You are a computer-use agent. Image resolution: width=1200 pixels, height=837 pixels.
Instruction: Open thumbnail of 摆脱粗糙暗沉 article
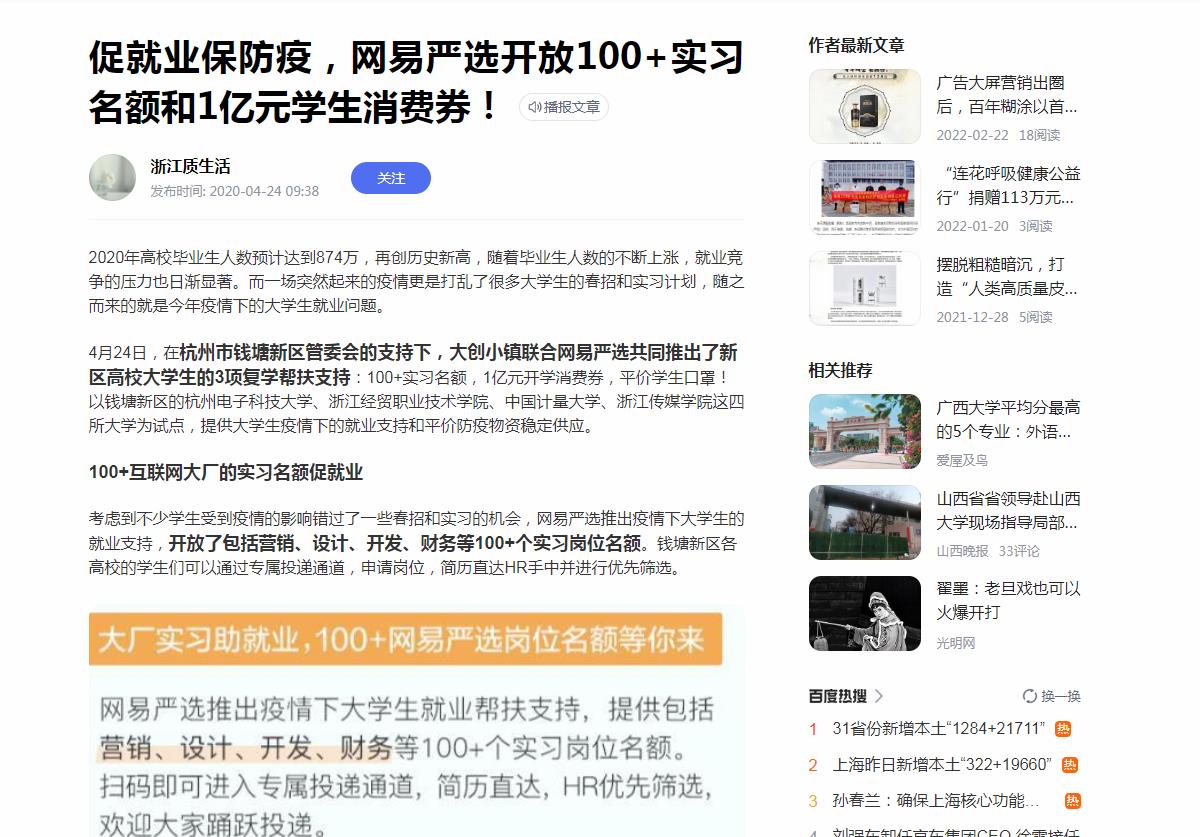tap(865, 288)
